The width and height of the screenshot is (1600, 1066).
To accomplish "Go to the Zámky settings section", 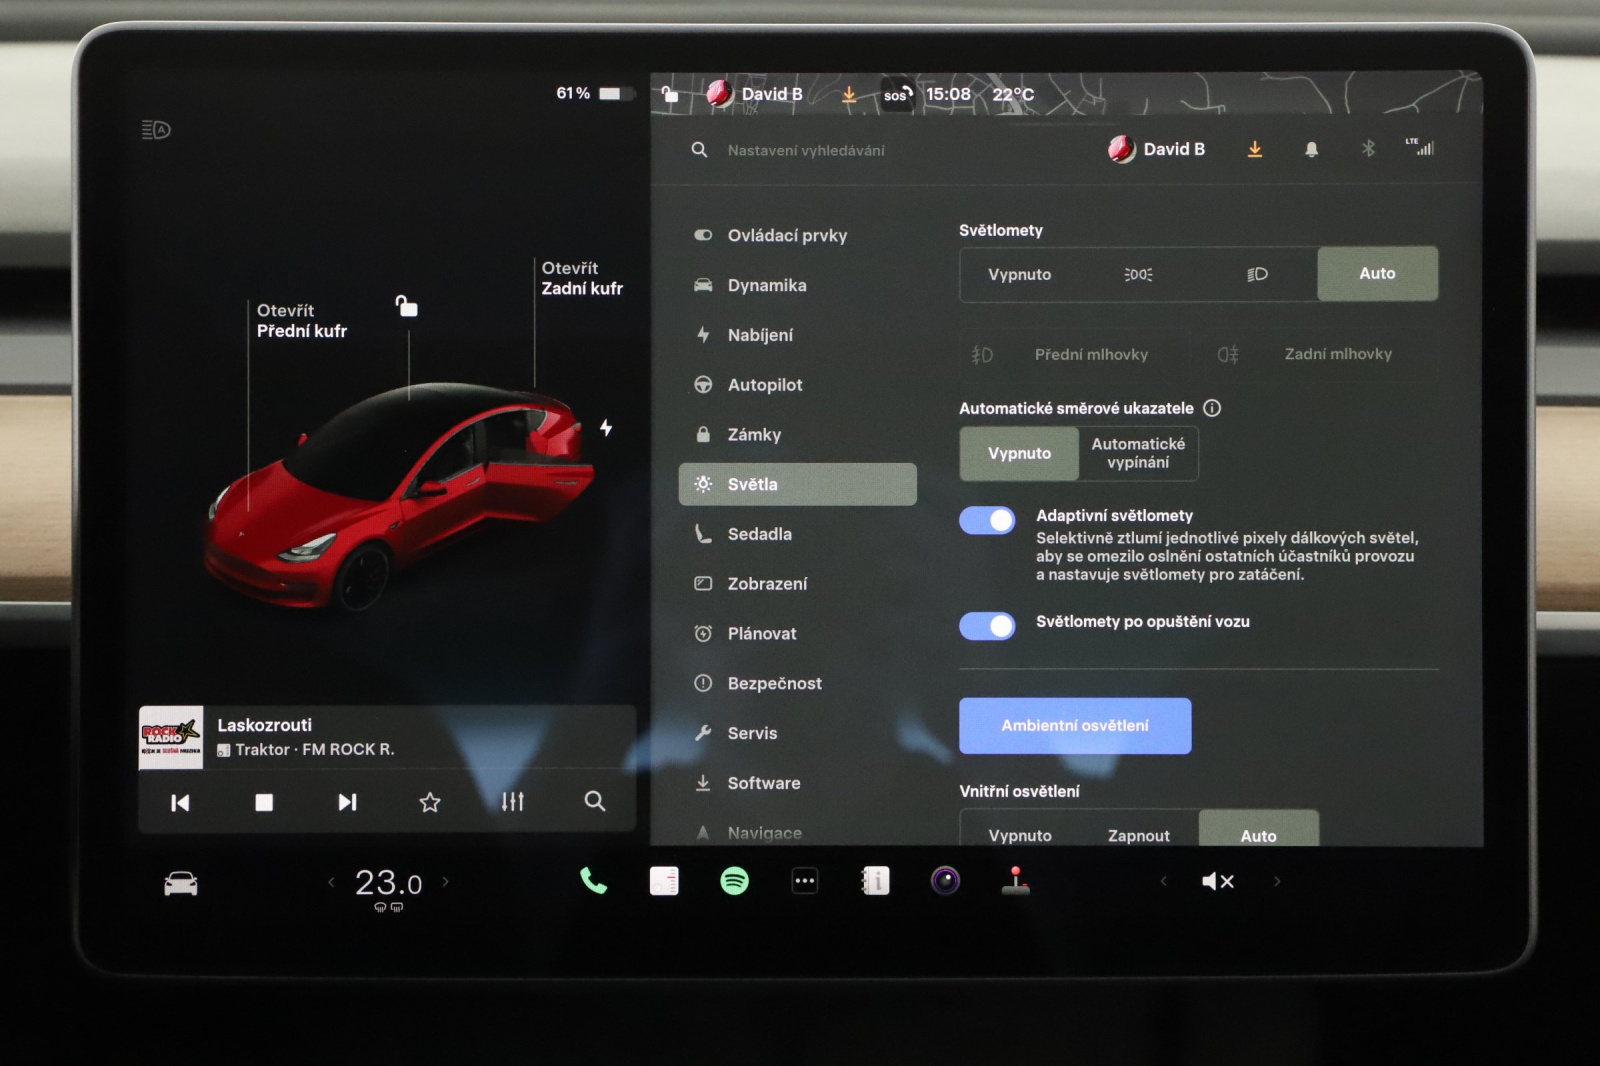I will 754,435.
